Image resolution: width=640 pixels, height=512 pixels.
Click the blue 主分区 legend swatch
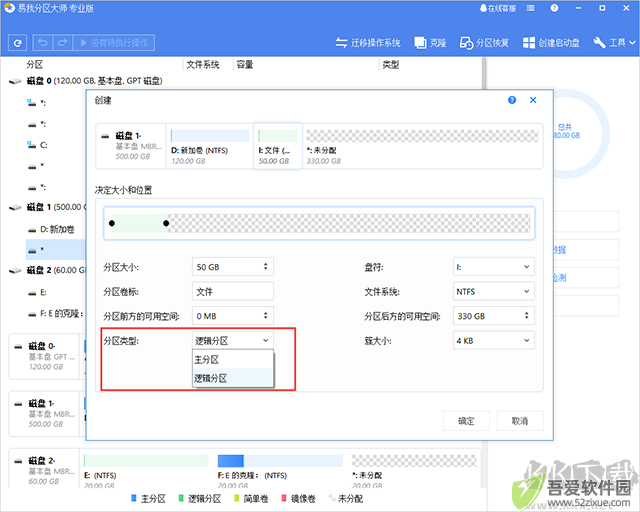(133, 498)
